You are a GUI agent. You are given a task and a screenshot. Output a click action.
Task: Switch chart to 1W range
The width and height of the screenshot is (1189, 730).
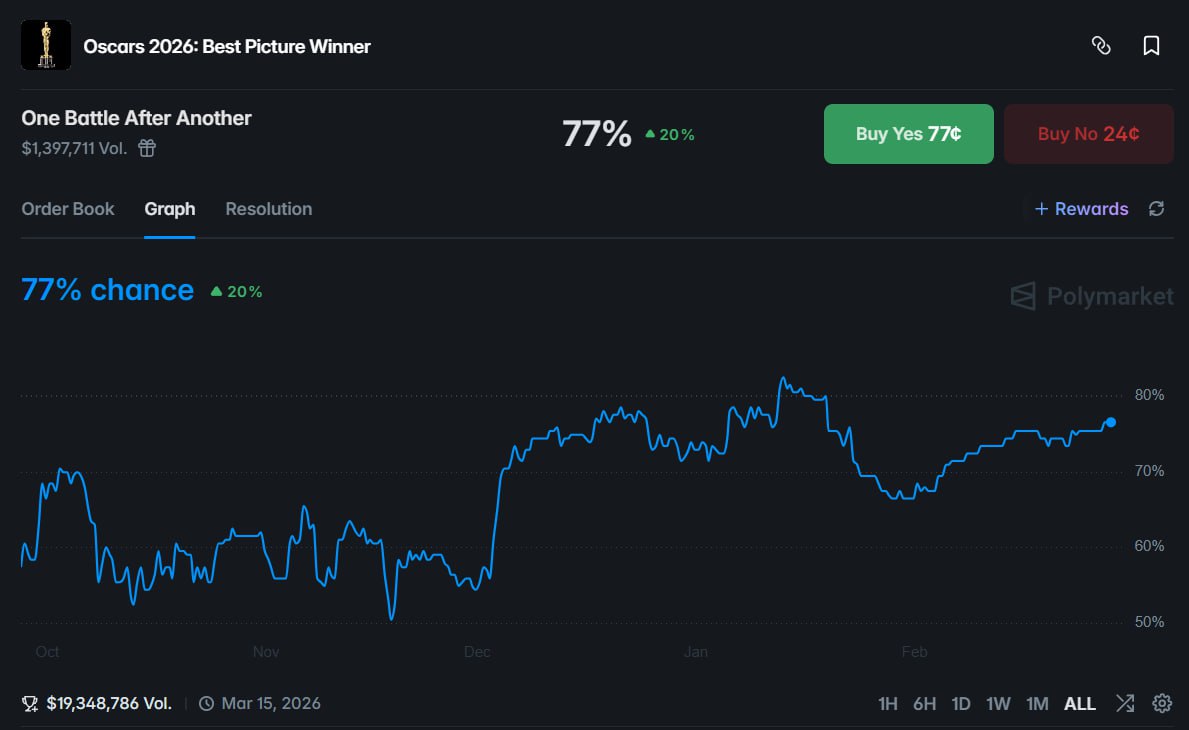tap(998, 704)
